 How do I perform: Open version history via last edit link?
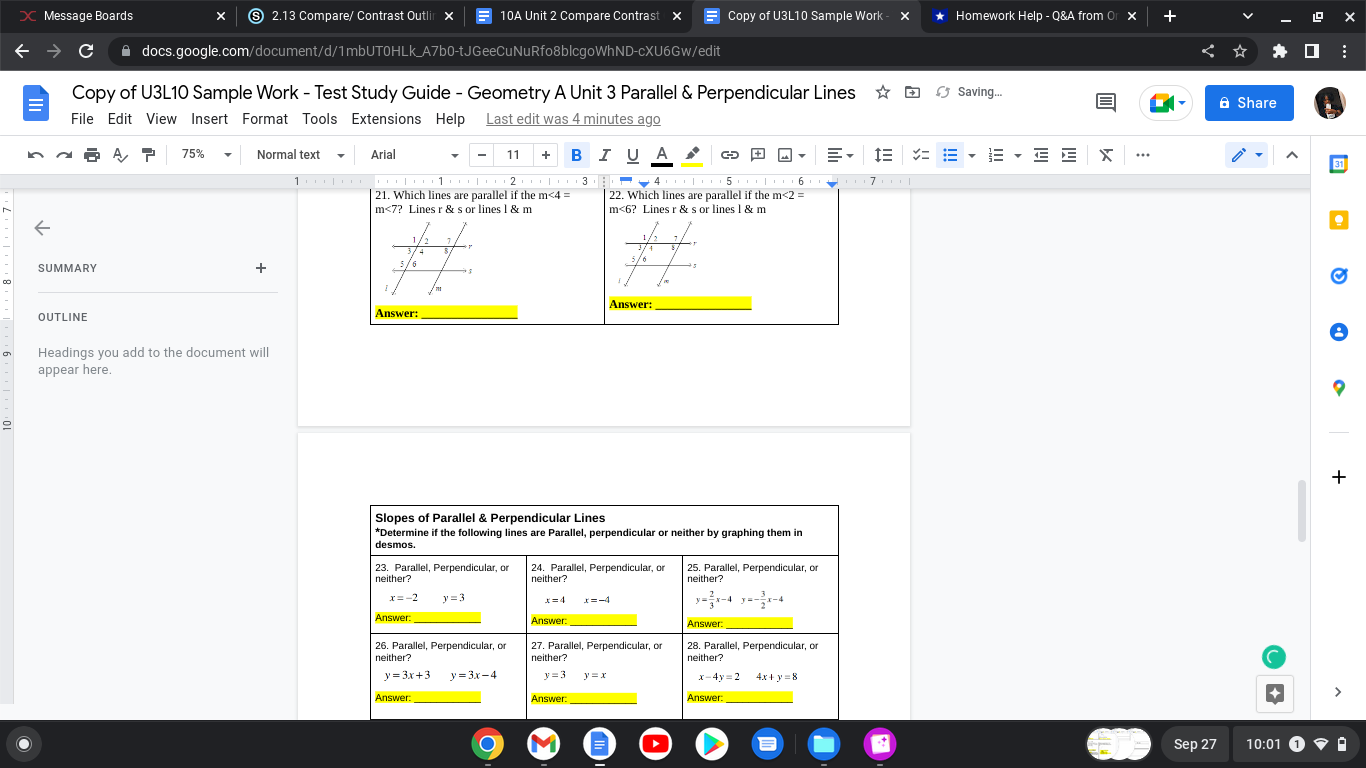pos(572,119)
